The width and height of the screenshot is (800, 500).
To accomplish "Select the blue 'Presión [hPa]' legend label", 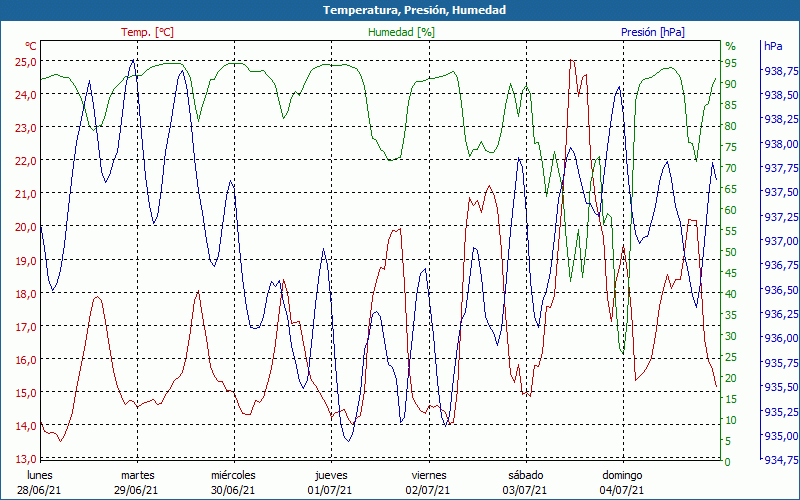I will tap(653, 32).
